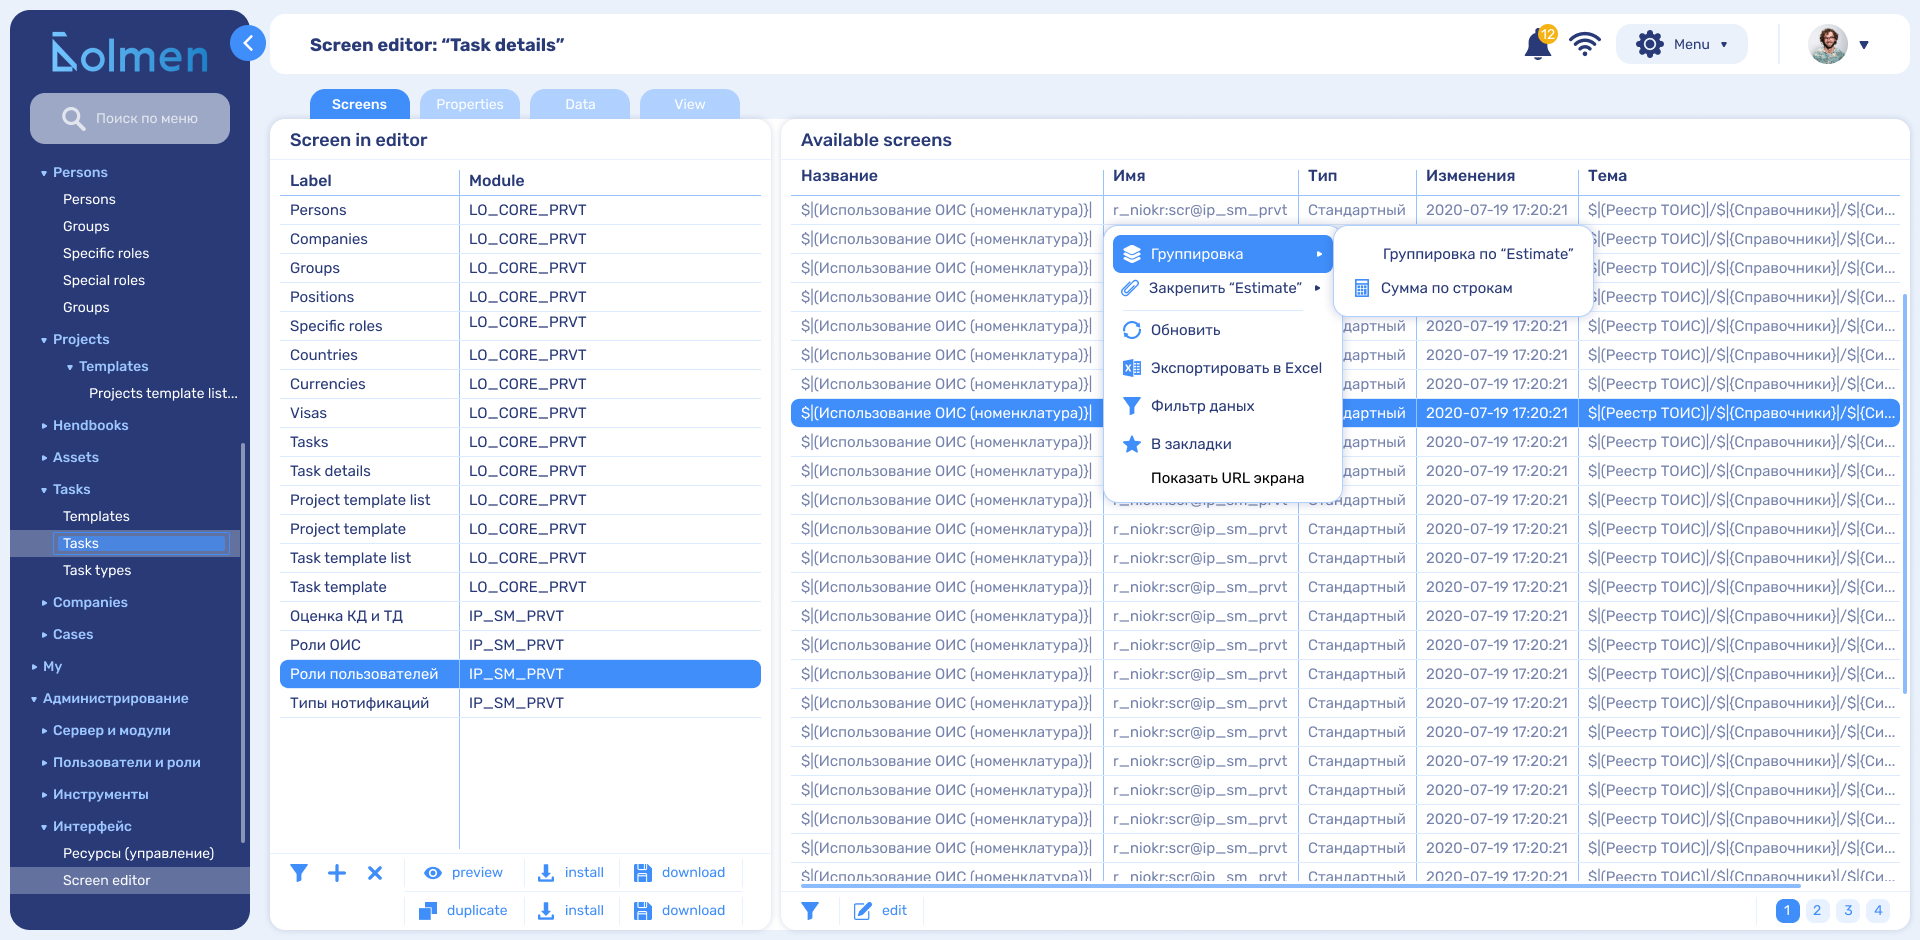Select the Роли ОИС row
The image size is (1920, 940).
(520, 645)
